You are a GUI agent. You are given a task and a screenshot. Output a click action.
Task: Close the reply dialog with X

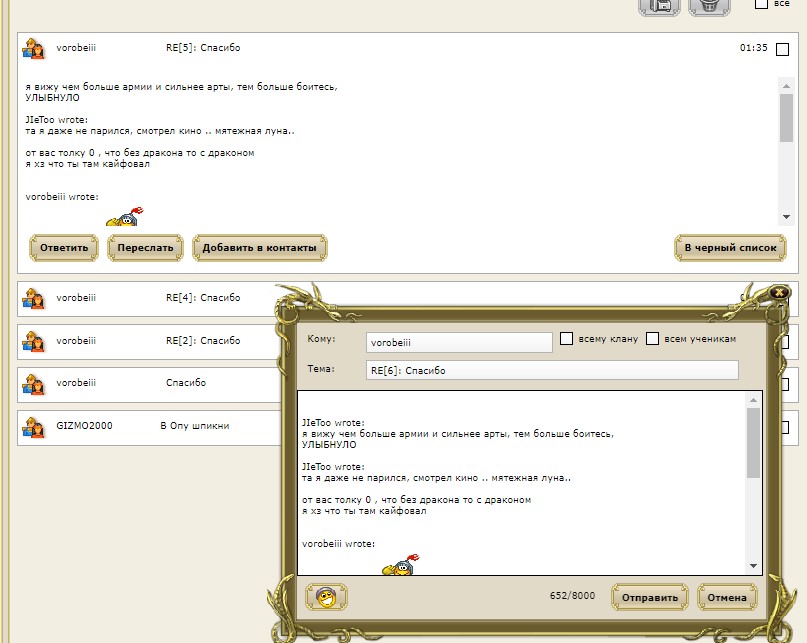click(x=779, y=292)
